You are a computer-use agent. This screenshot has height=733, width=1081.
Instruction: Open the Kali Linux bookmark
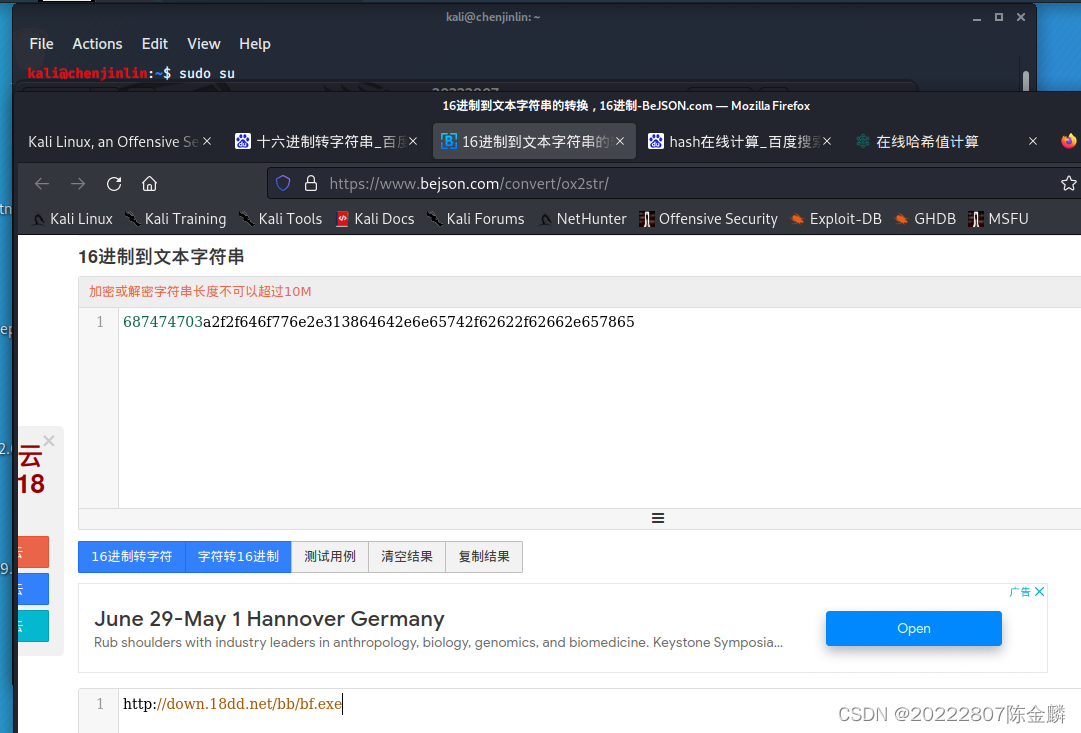[x=72, y=219]
